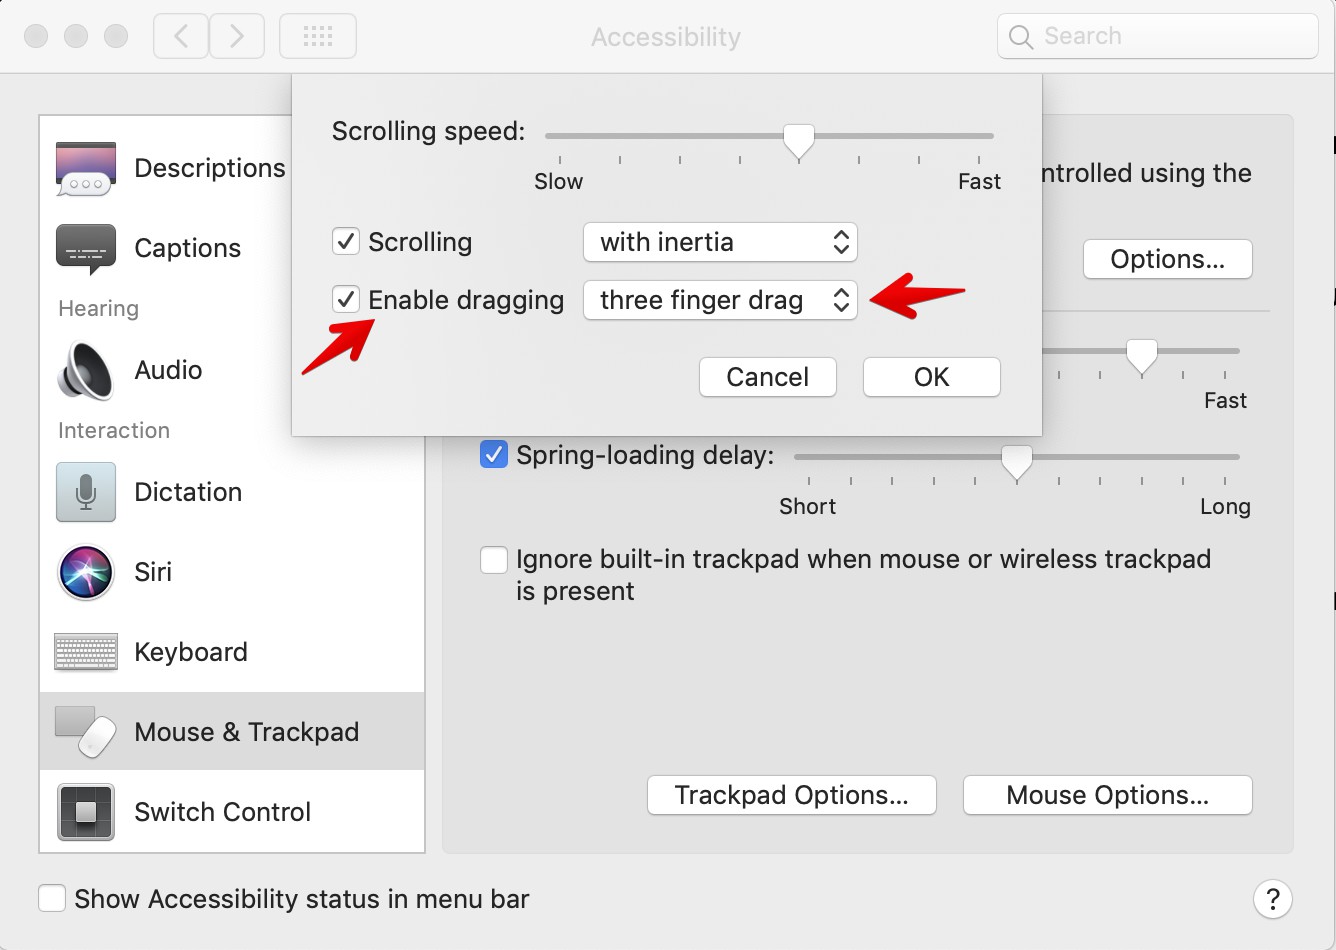Open the 'with inertia' scrolling dropdown

pyautogui.click(x=720, y=242)
